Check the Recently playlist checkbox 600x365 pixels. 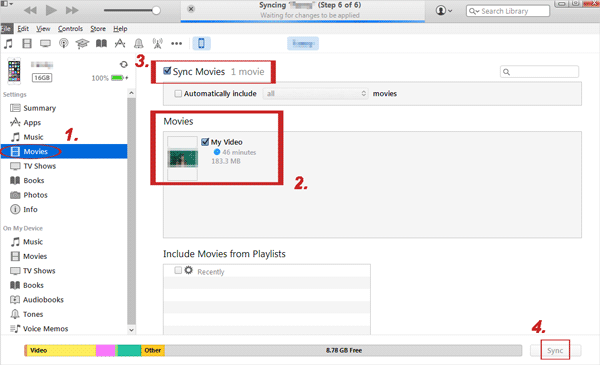click(x=178, y=270)
